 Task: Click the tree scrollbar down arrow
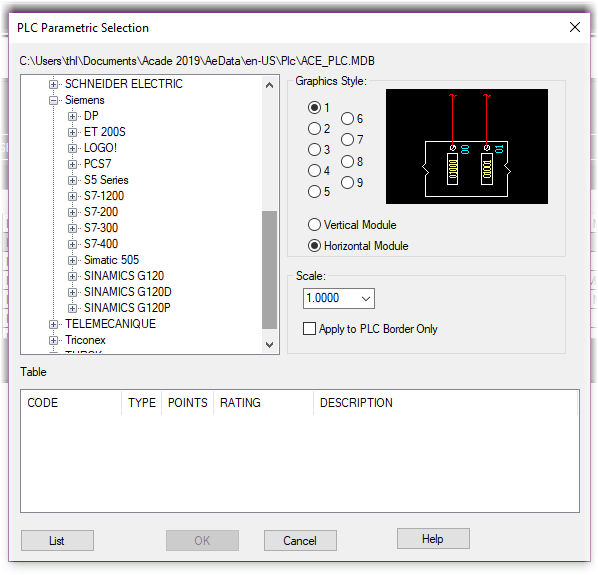pos(270,345)
